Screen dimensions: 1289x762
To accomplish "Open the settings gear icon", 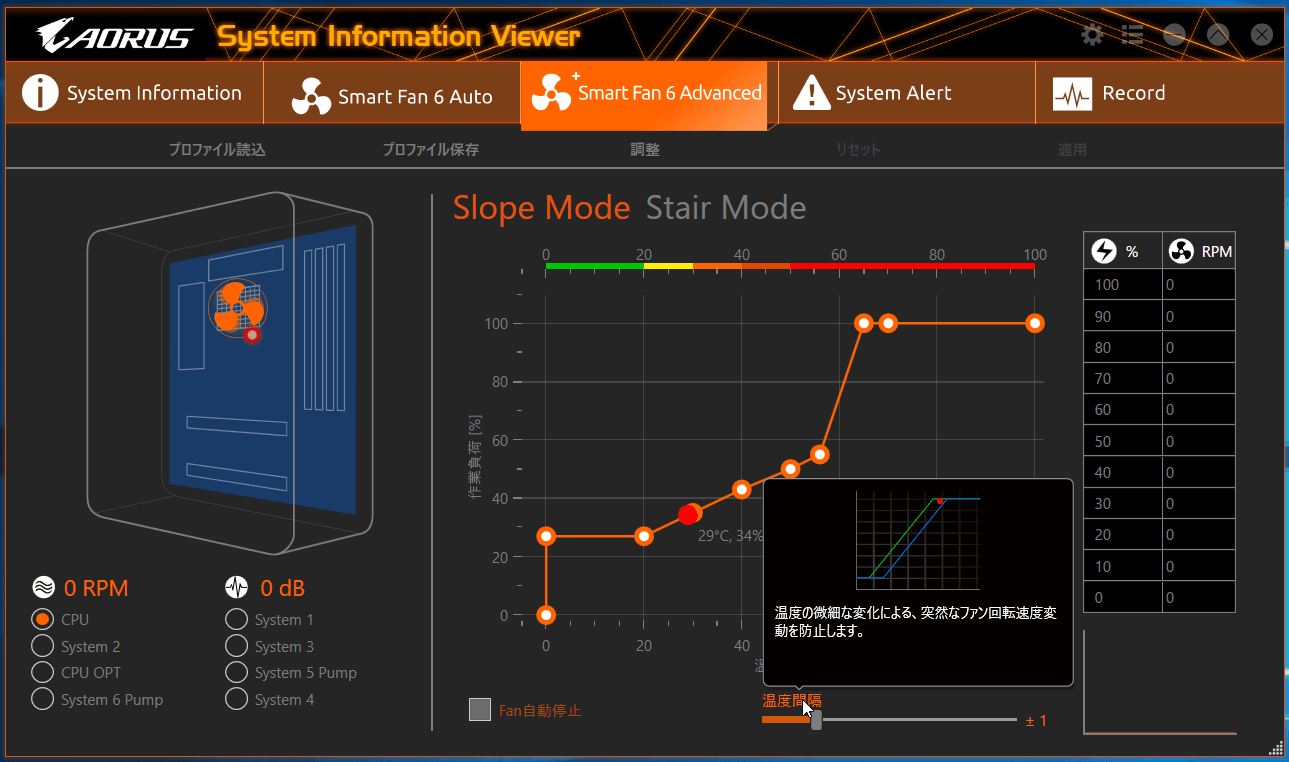I will (1093, 35).
